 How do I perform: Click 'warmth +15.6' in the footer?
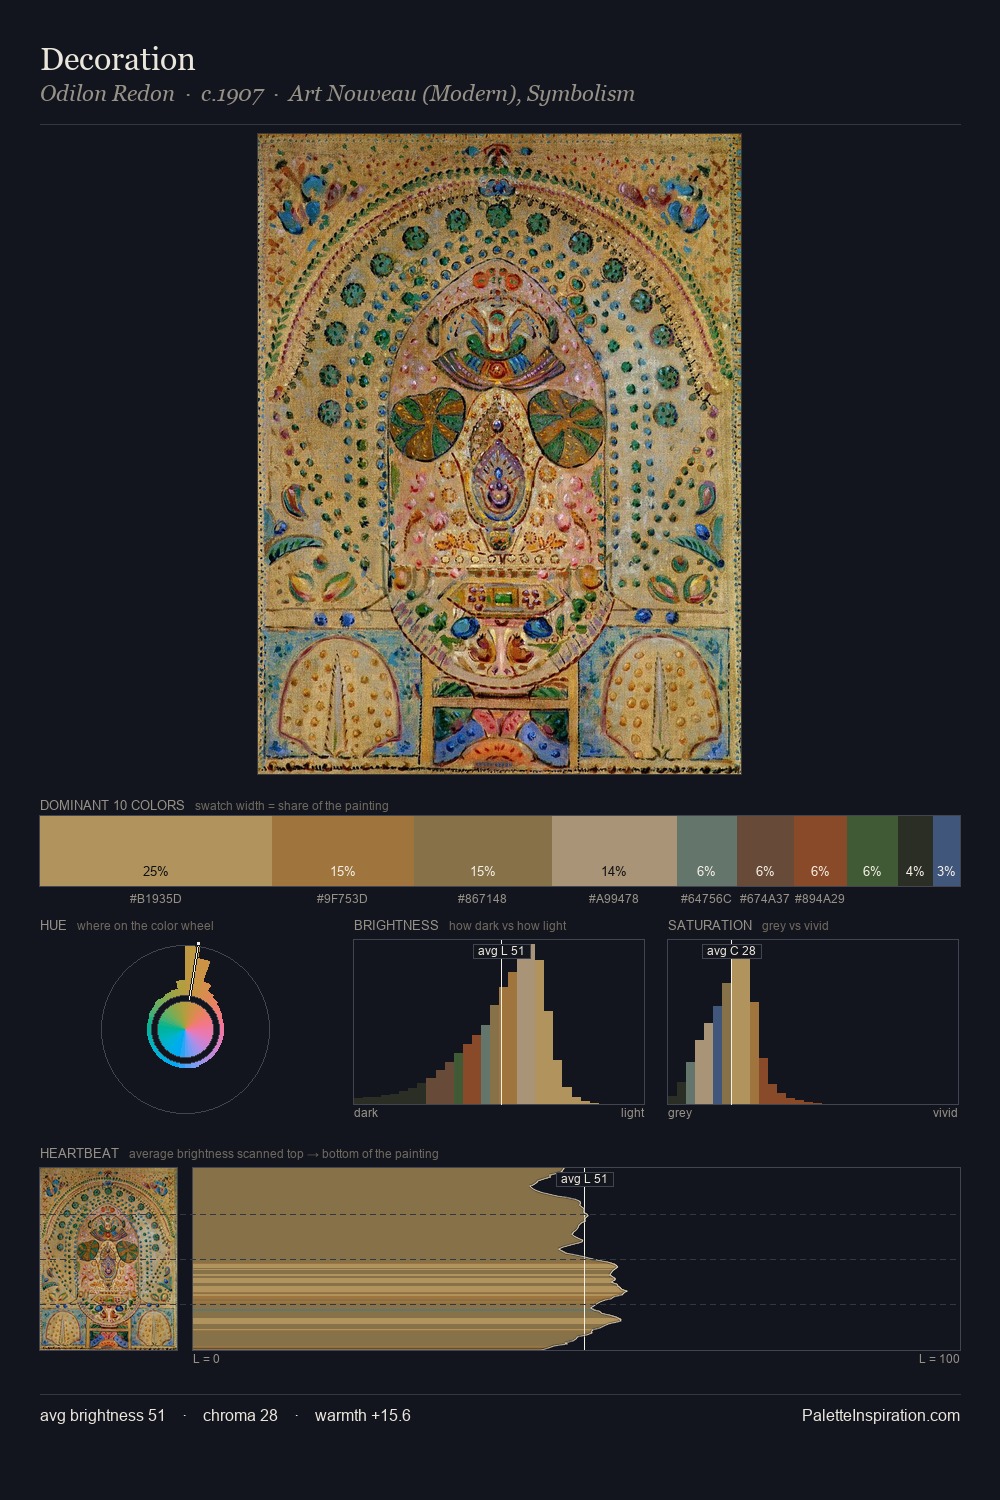363,1415
